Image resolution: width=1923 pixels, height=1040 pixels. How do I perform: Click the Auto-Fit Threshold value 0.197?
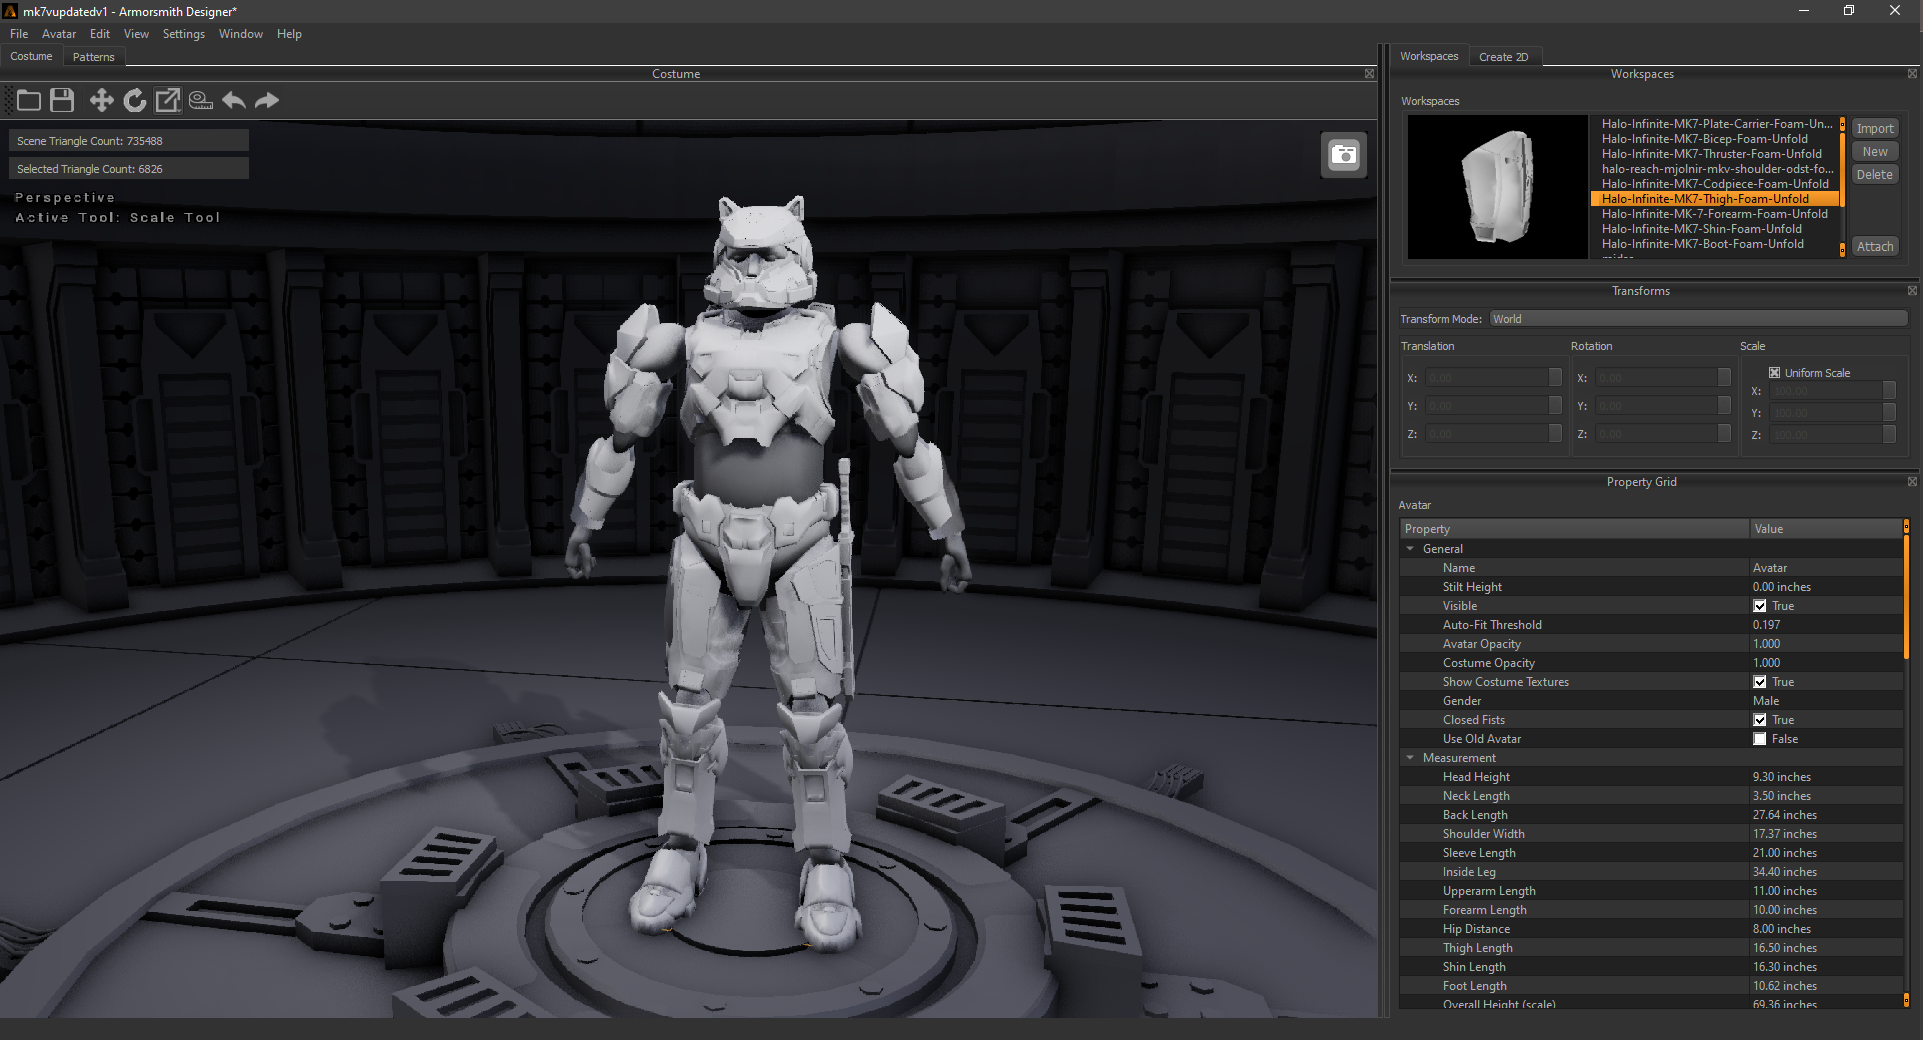pos(1766,625)
